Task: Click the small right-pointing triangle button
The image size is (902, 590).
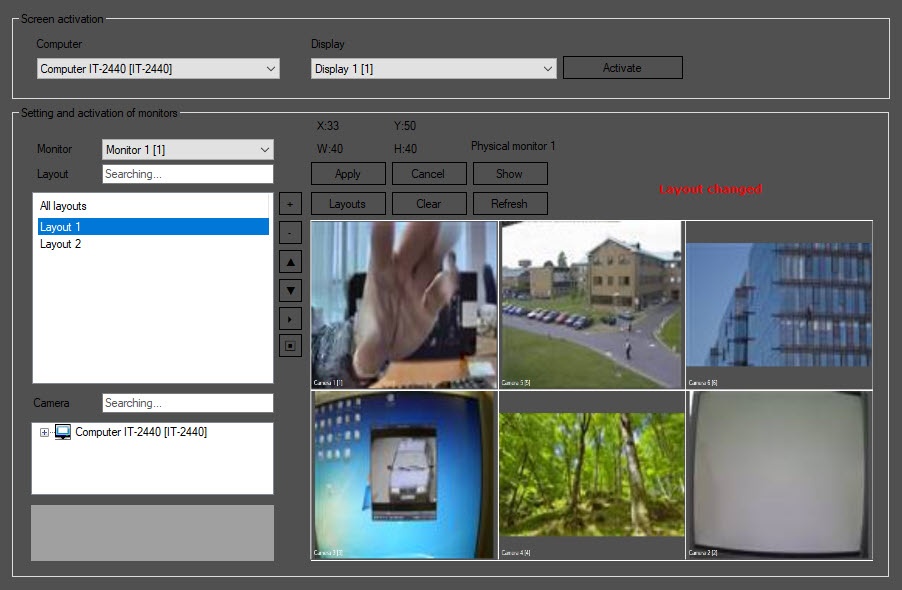Action: [290, 319]
